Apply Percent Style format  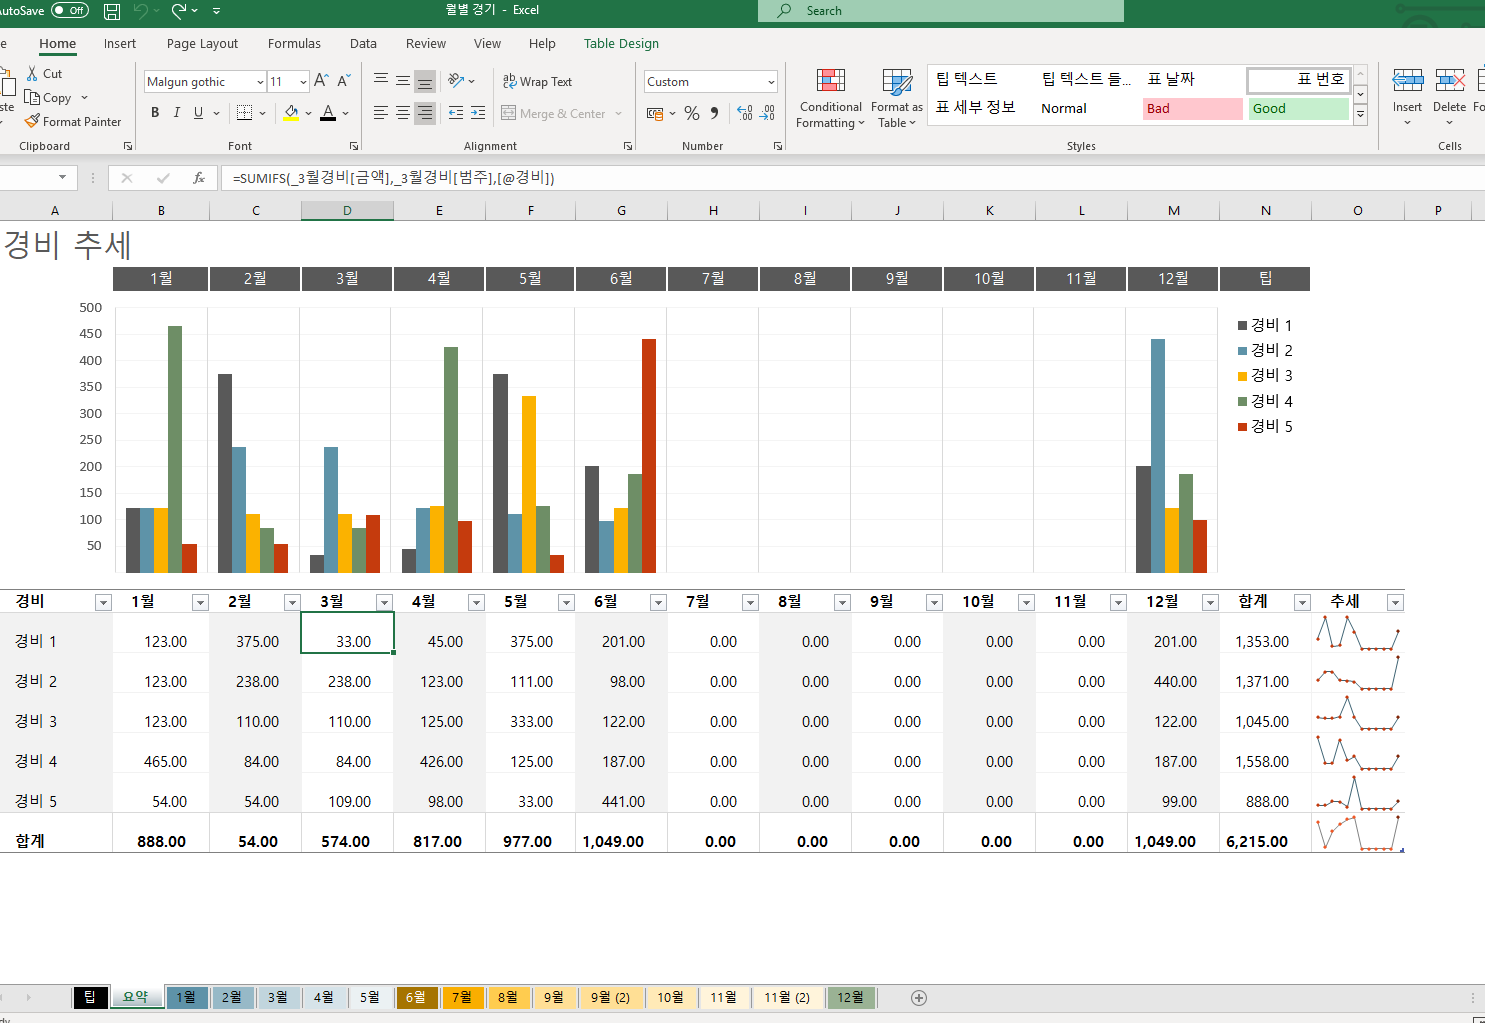point(692,113)
